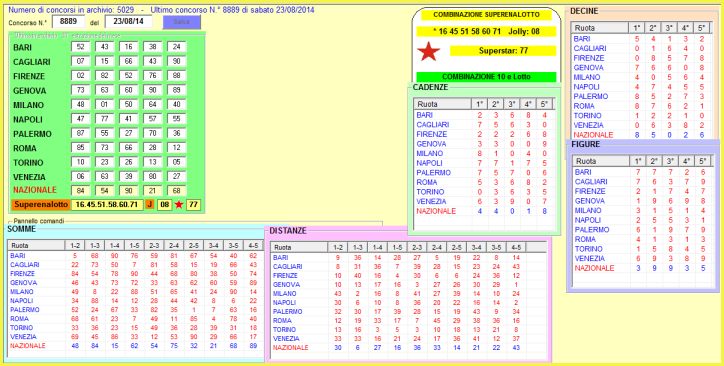Click the COMBINAZIONE 10 e Lotto green heading

(x=486, y=77)
